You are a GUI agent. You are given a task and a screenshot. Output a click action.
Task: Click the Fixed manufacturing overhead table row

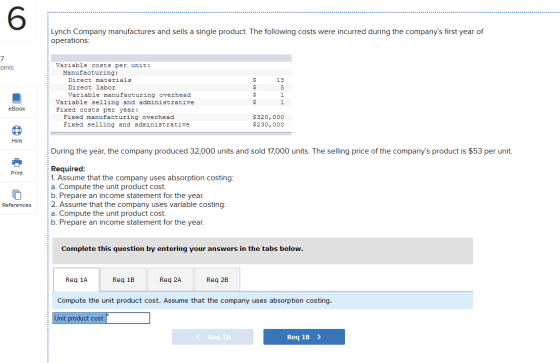pos(171,117)
